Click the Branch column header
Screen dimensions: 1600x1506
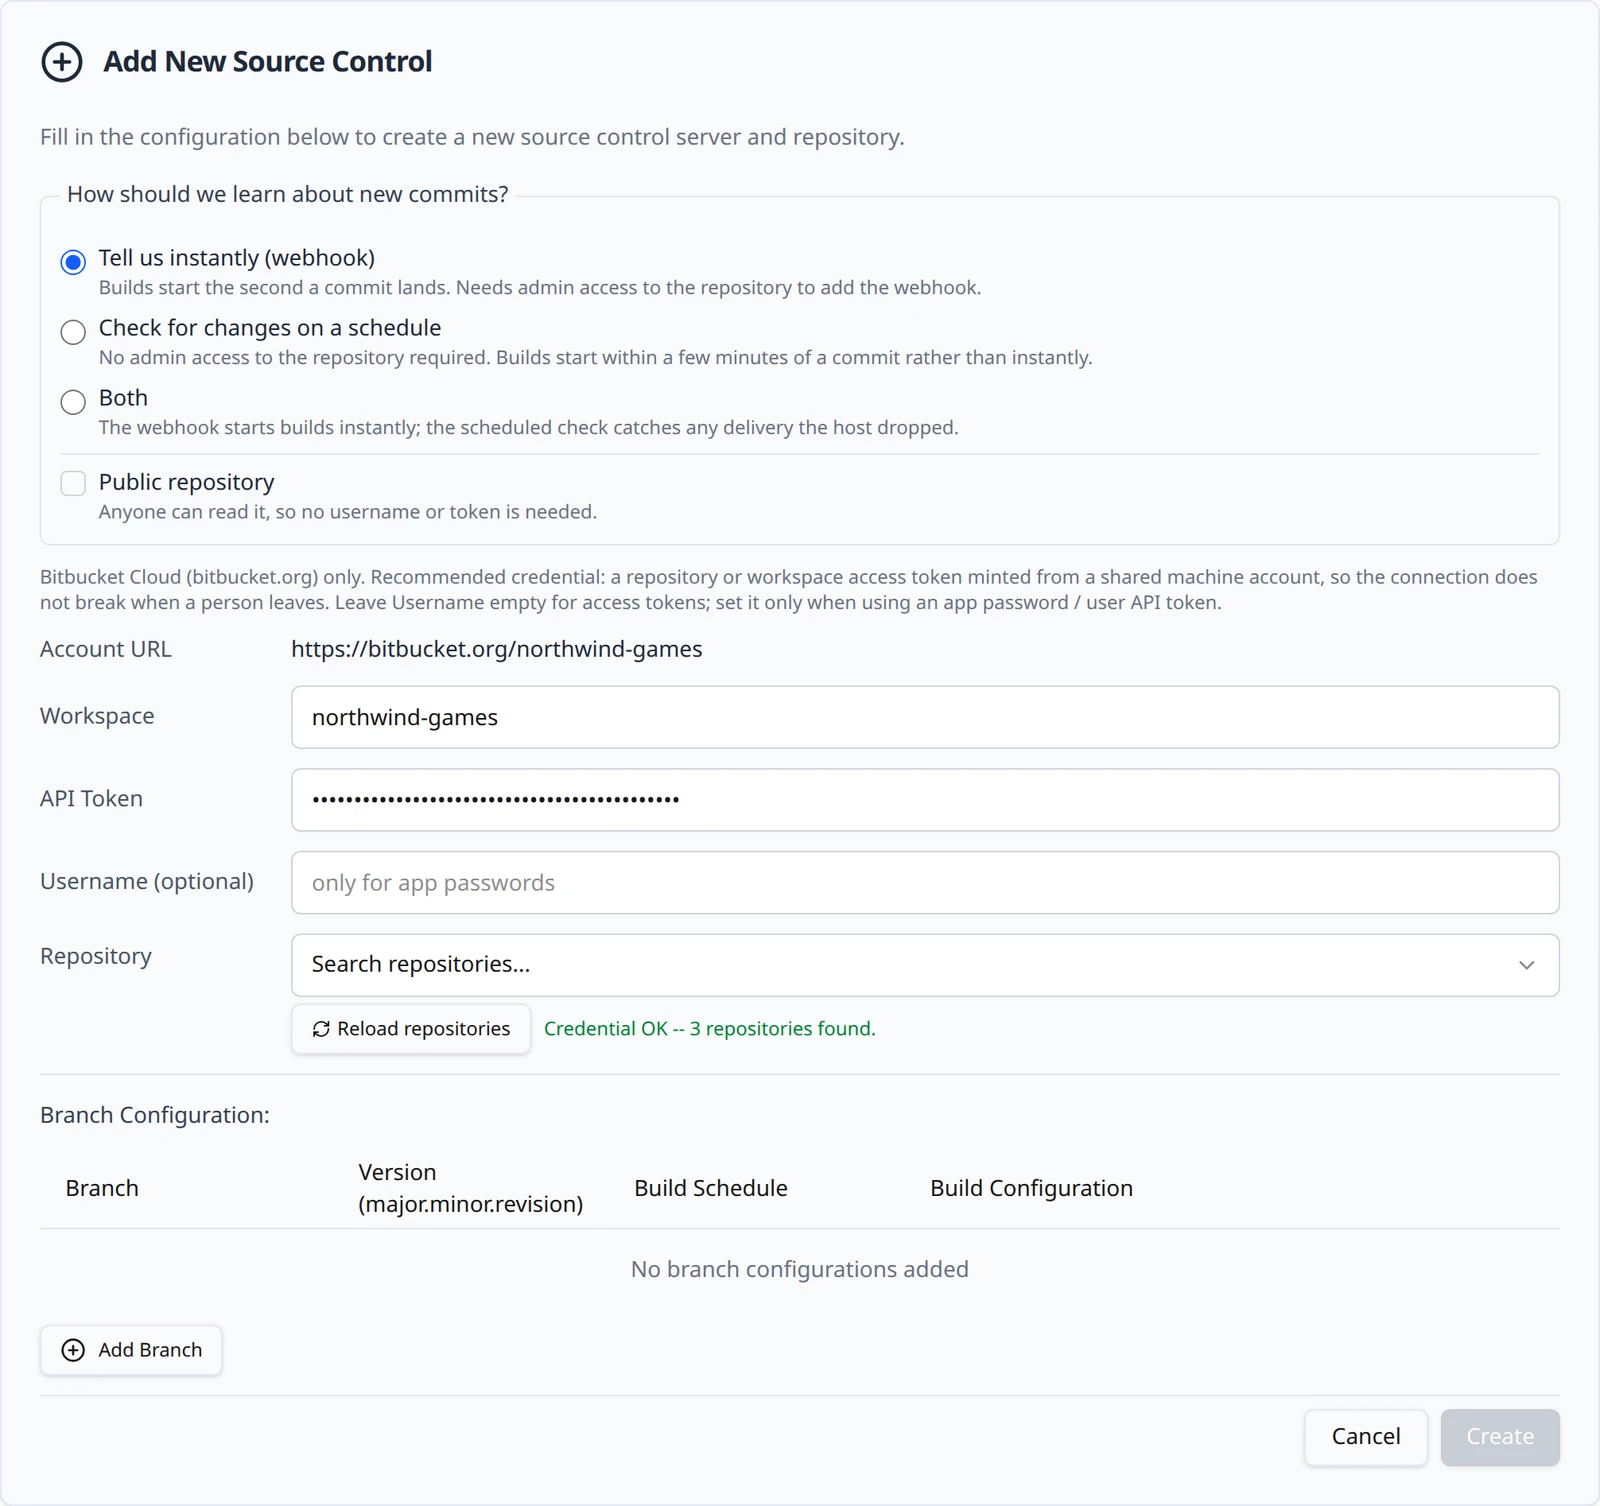pyautogui.click(x=102, y=1188)
